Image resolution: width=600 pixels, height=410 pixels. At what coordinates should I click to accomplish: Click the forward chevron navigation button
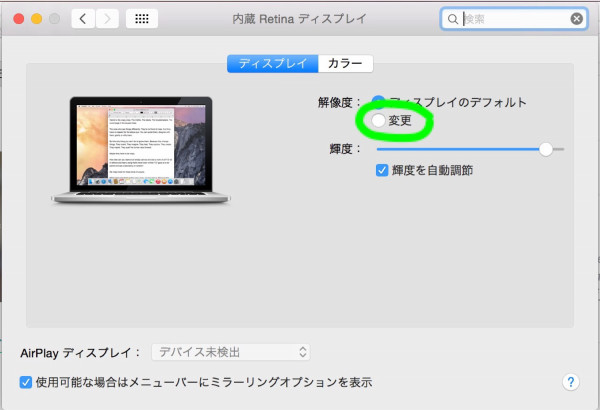pyautogui.click(x=107, y=19)
